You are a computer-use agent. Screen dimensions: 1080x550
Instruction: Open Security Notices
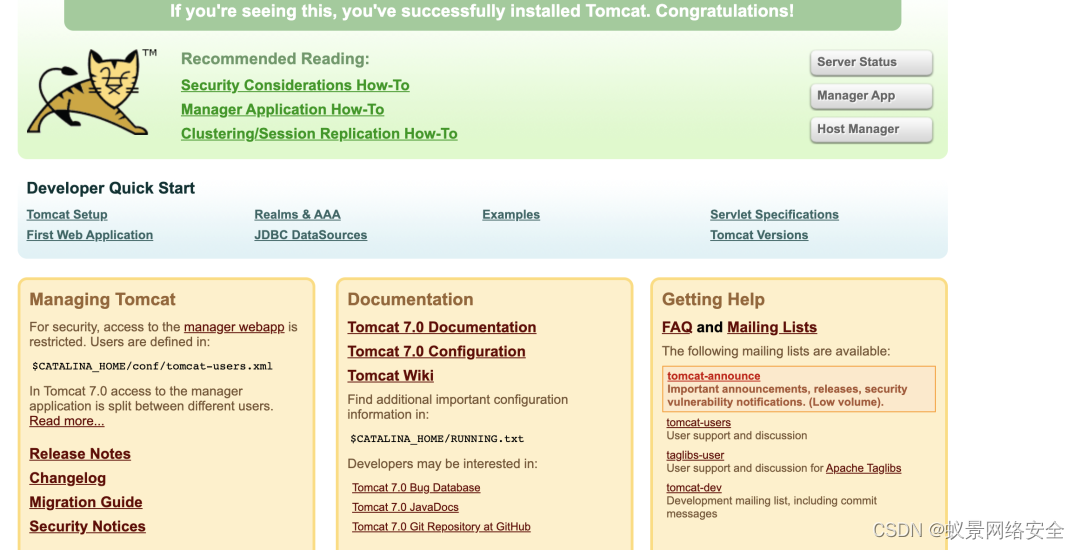pyautogui.click(x=87, y=527)
